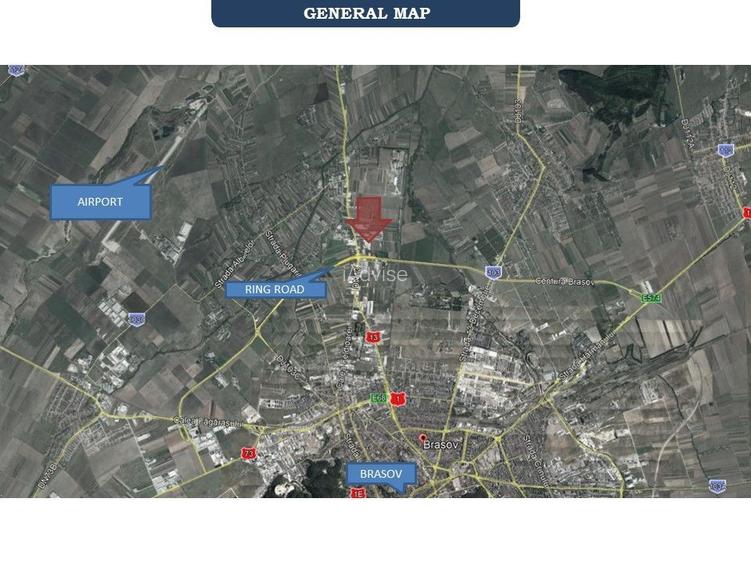751x563 pixels.
Task: Click the GENERAL MAP title banner
Action: 366,13
